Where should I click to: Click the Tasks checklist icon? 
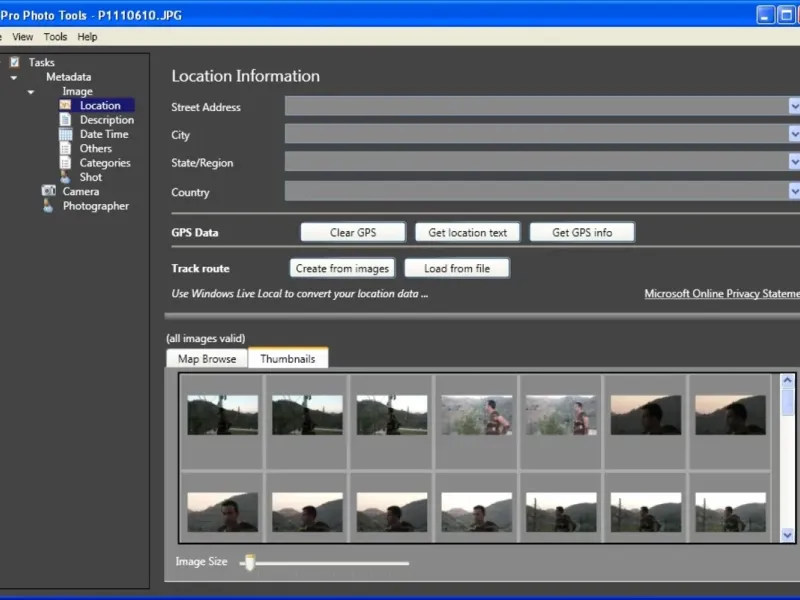point(15,62)
